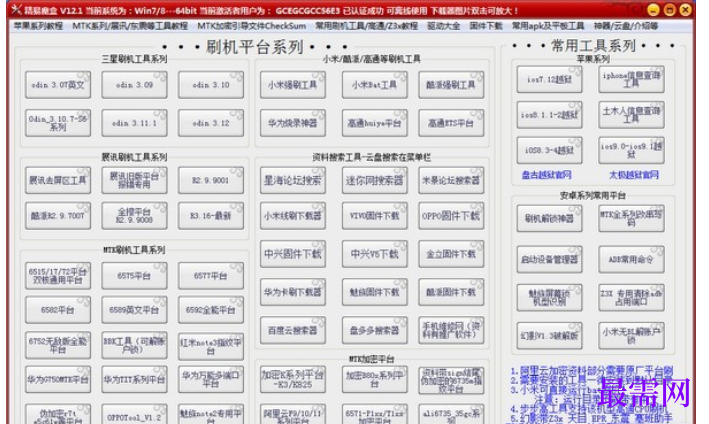This screenshot has height=424, width=709.
Task: Open 高通huiye平台 button
Action: (x=374, y=122)
